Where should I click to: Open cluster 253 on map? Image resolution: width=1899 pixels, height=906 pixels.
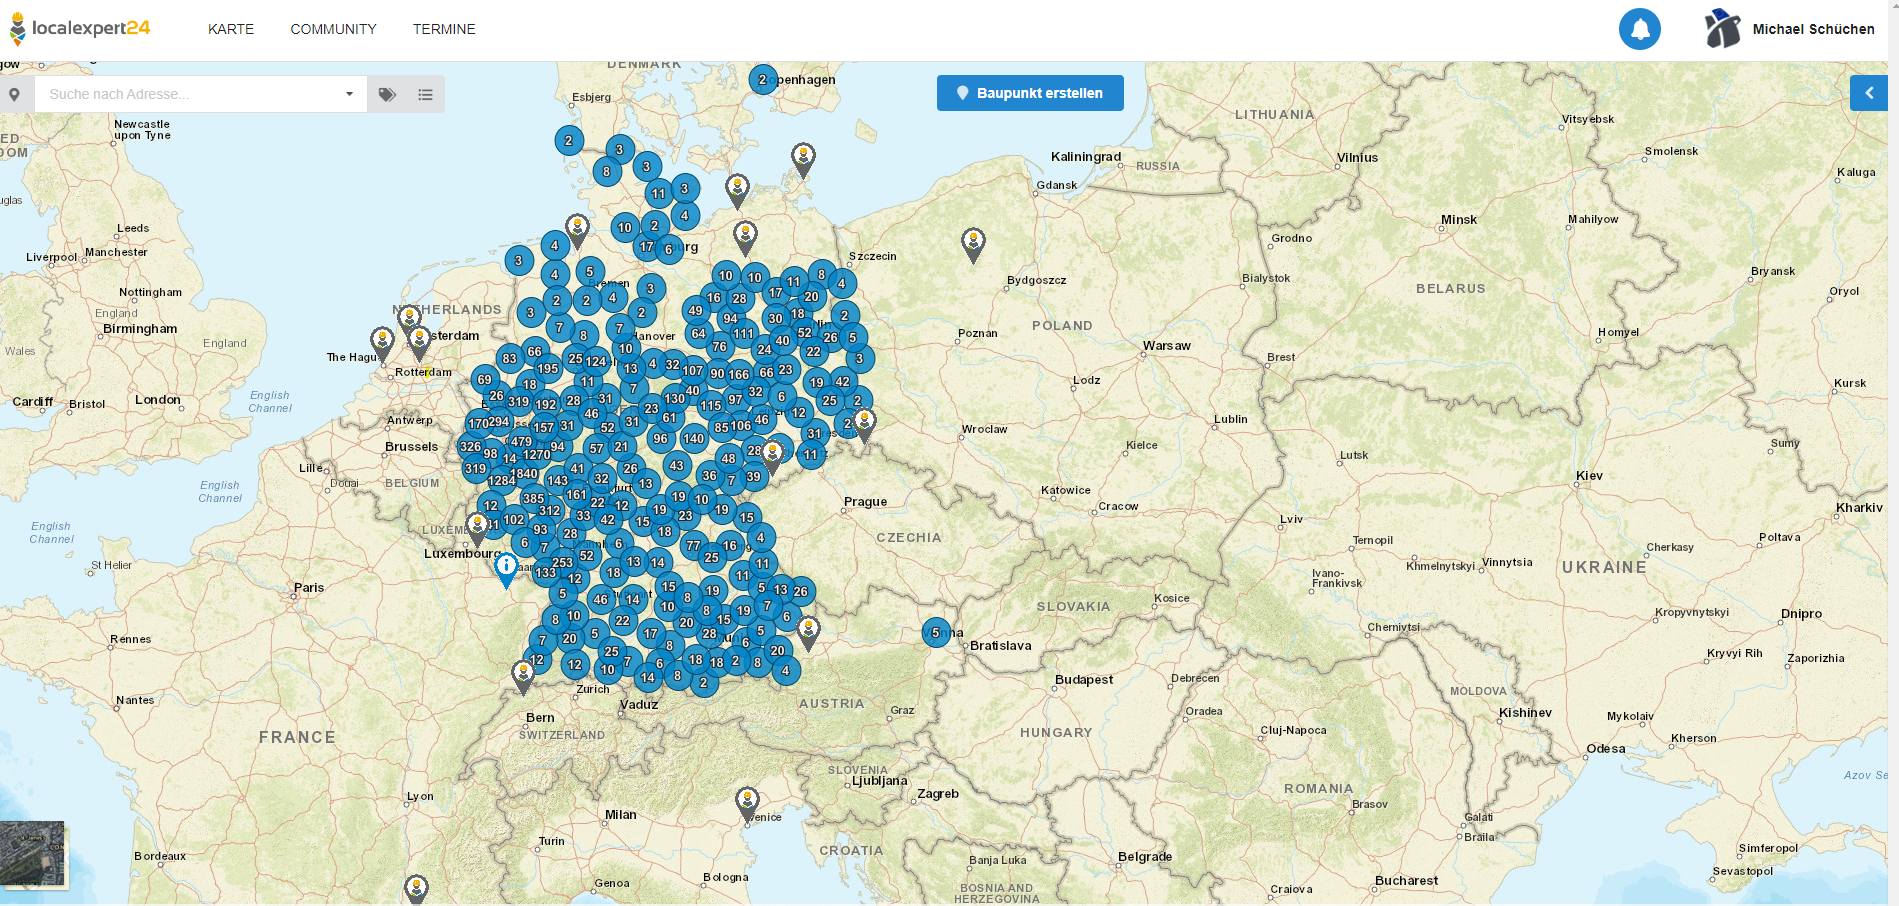563,563
